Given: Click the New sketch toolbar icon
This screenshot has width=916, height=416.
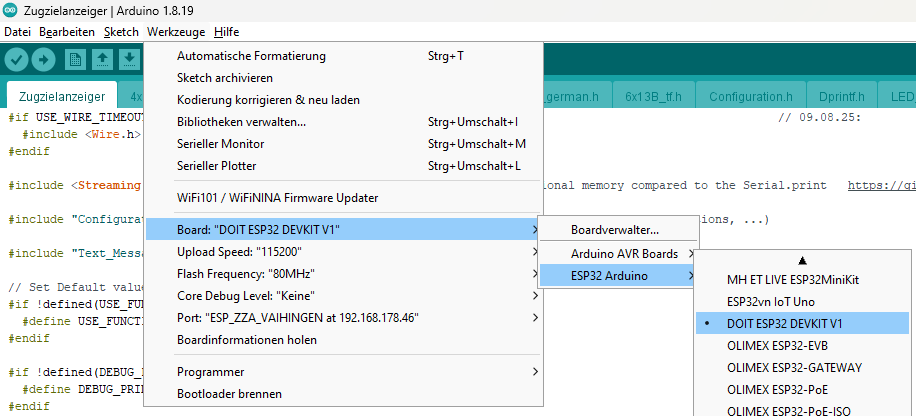Looking at the screenshot, I should [76, 60].
